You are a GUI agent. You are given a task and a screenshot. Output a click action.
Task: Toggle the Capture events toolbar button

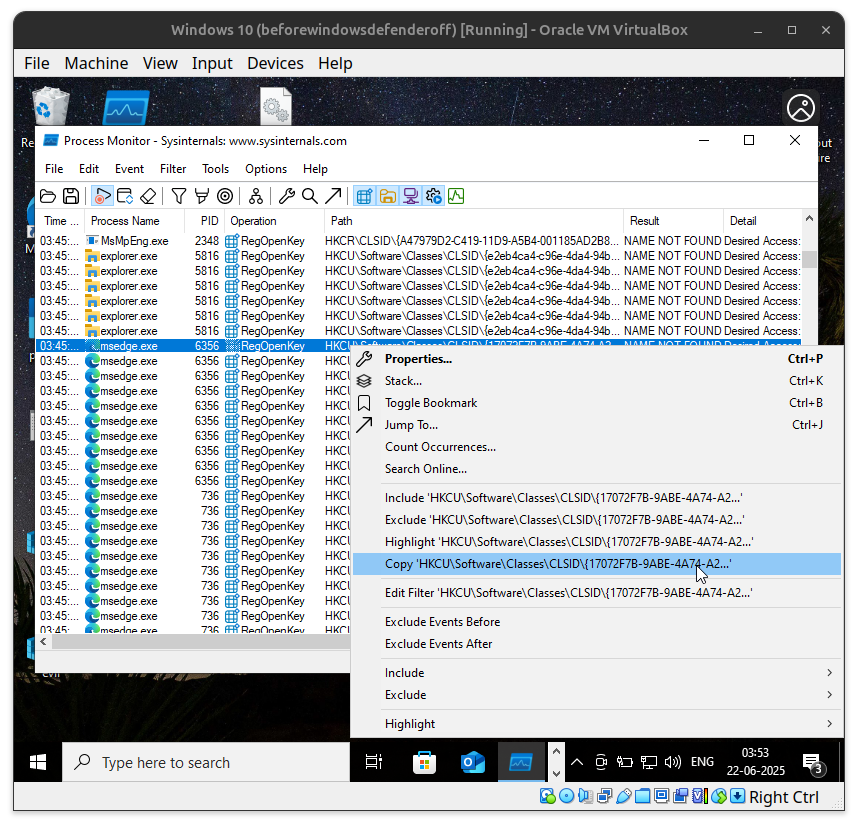[x=102, y=196]
